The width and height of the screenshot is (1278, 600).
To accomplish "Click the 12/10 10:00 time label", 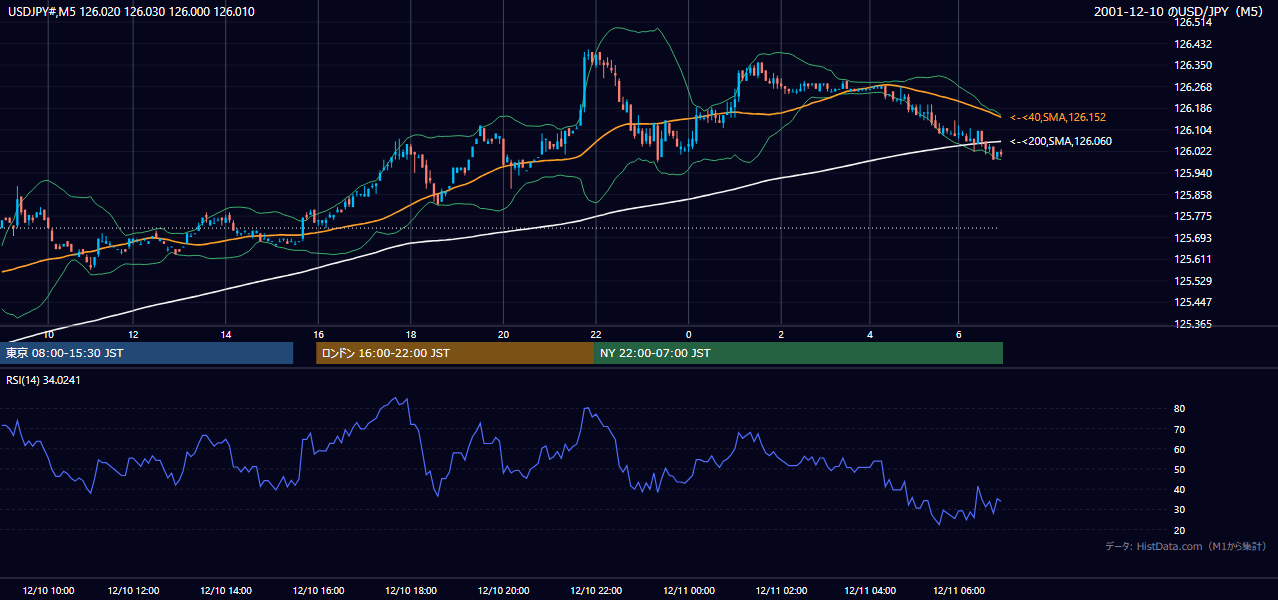I will point(48,591).
